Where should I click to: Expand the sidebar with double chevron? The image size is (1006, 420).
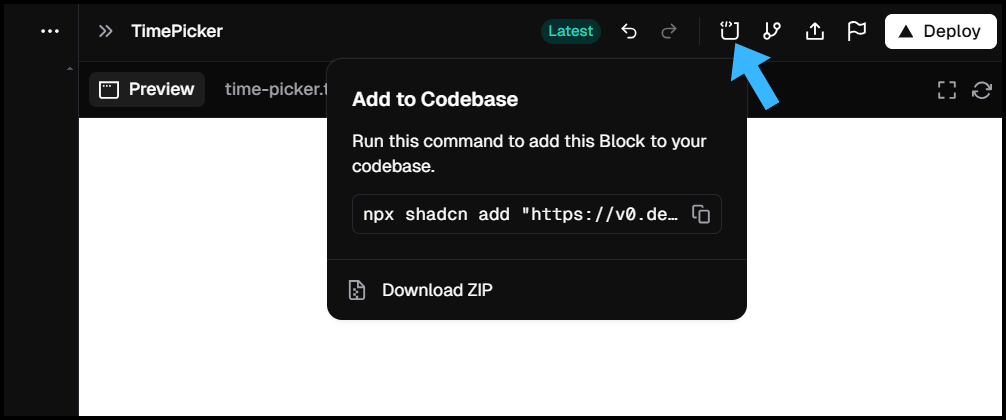coord(105,31)
